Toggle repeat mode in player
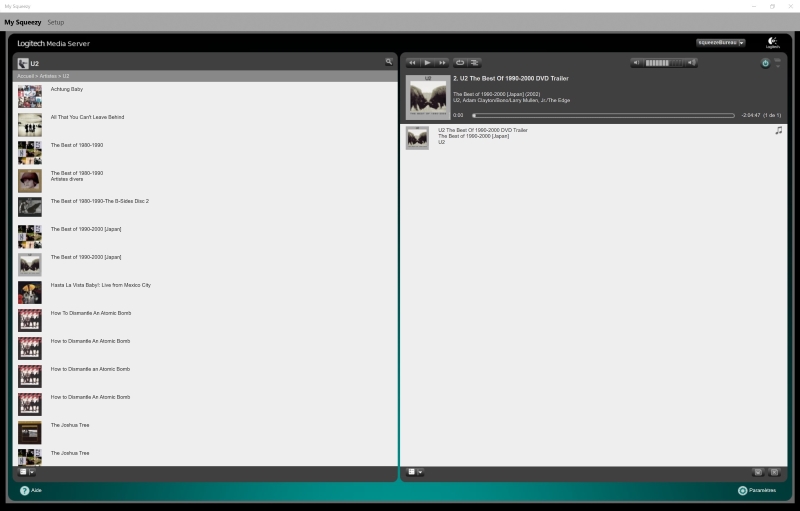This screenshot has width=800, height=511. [x=461, y=63]
